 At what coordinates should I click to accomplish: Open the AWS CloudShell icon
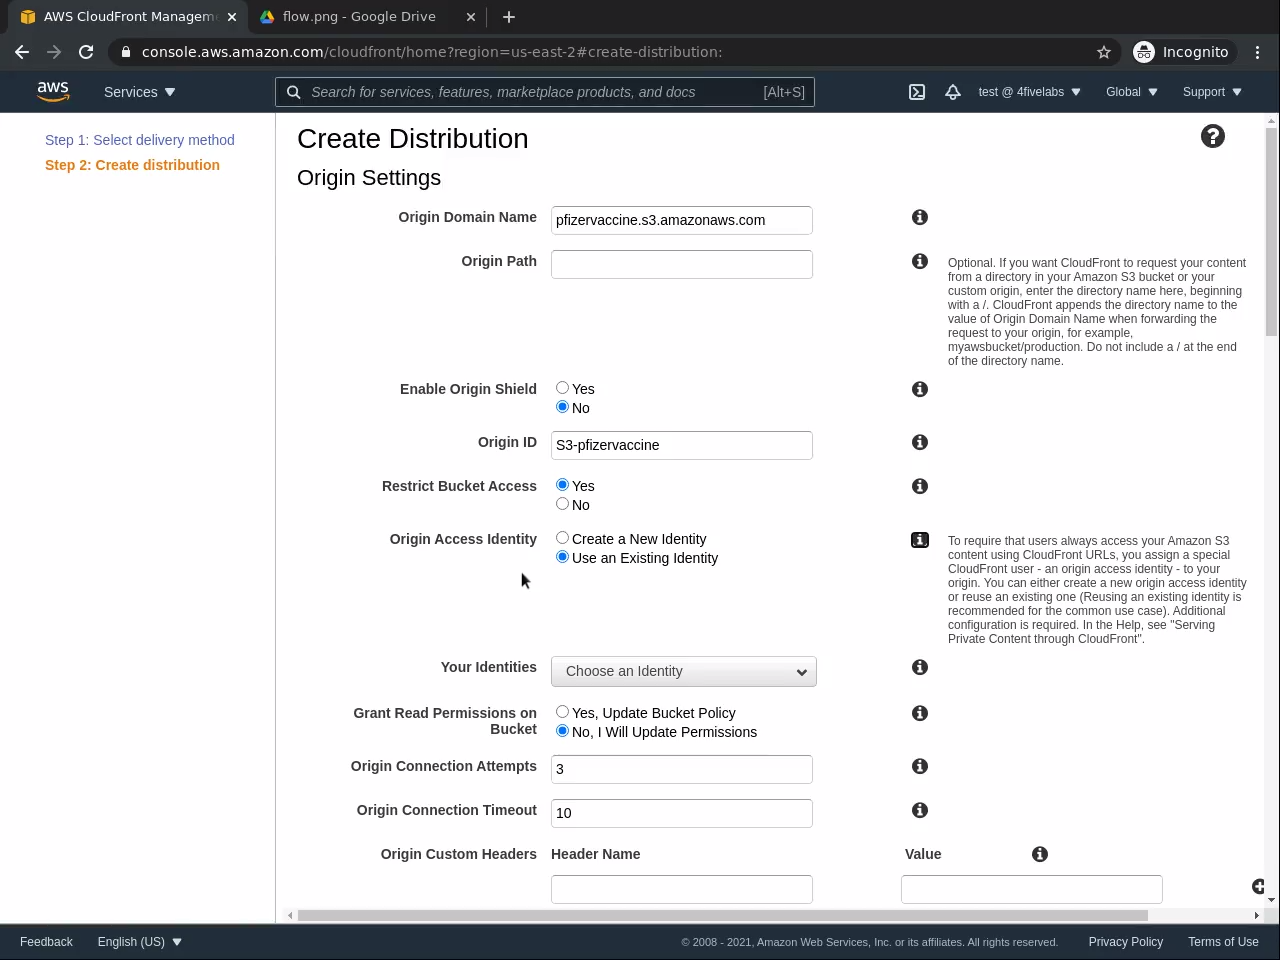pyautogui.click(x=917, y=92)
